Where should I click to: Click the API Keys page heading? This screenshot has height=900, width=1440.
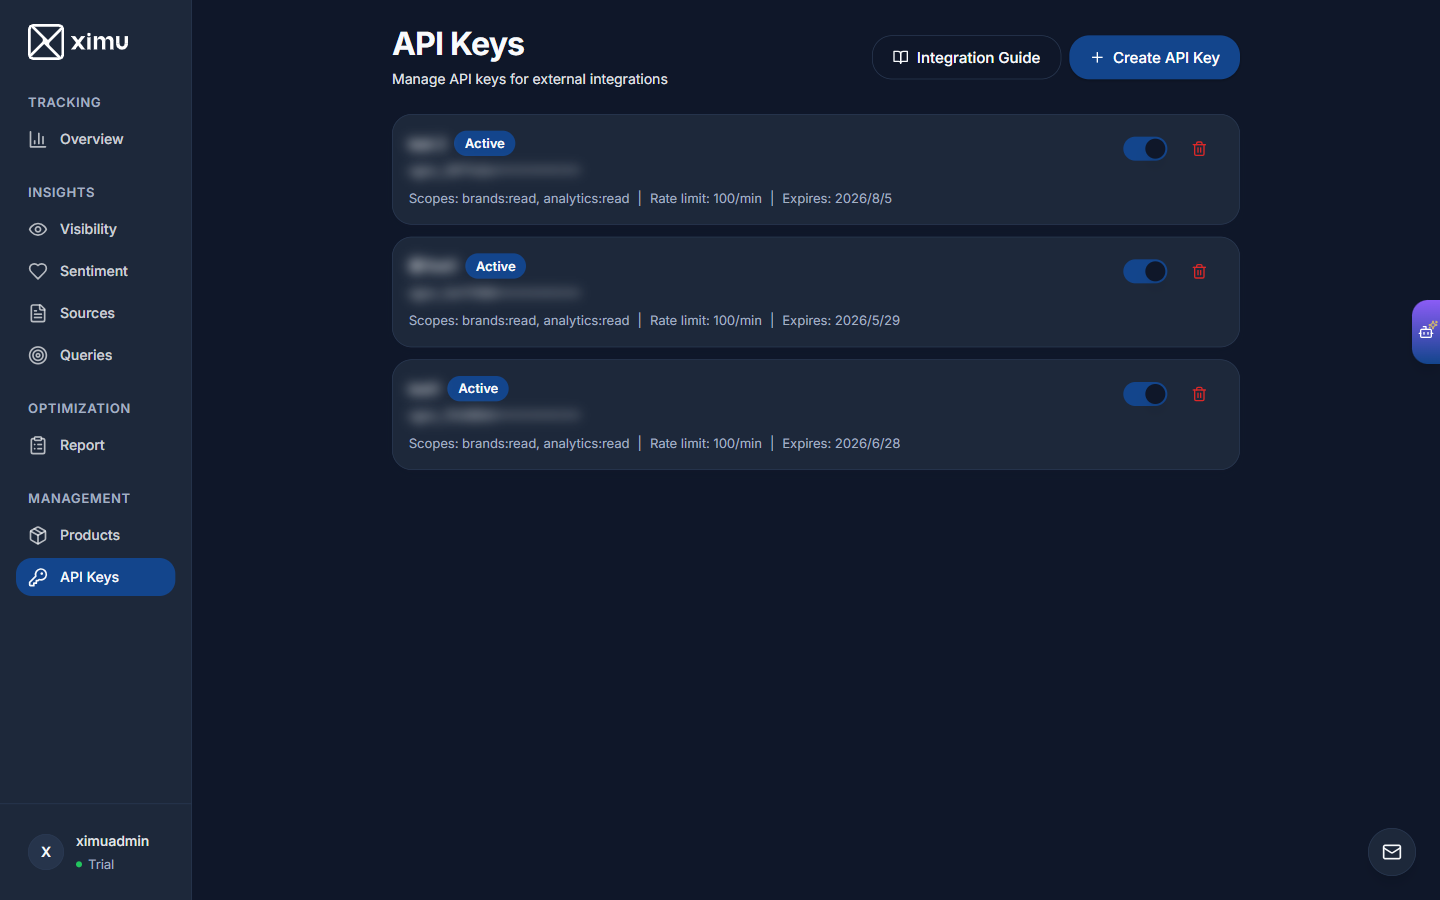coord(458,44)
